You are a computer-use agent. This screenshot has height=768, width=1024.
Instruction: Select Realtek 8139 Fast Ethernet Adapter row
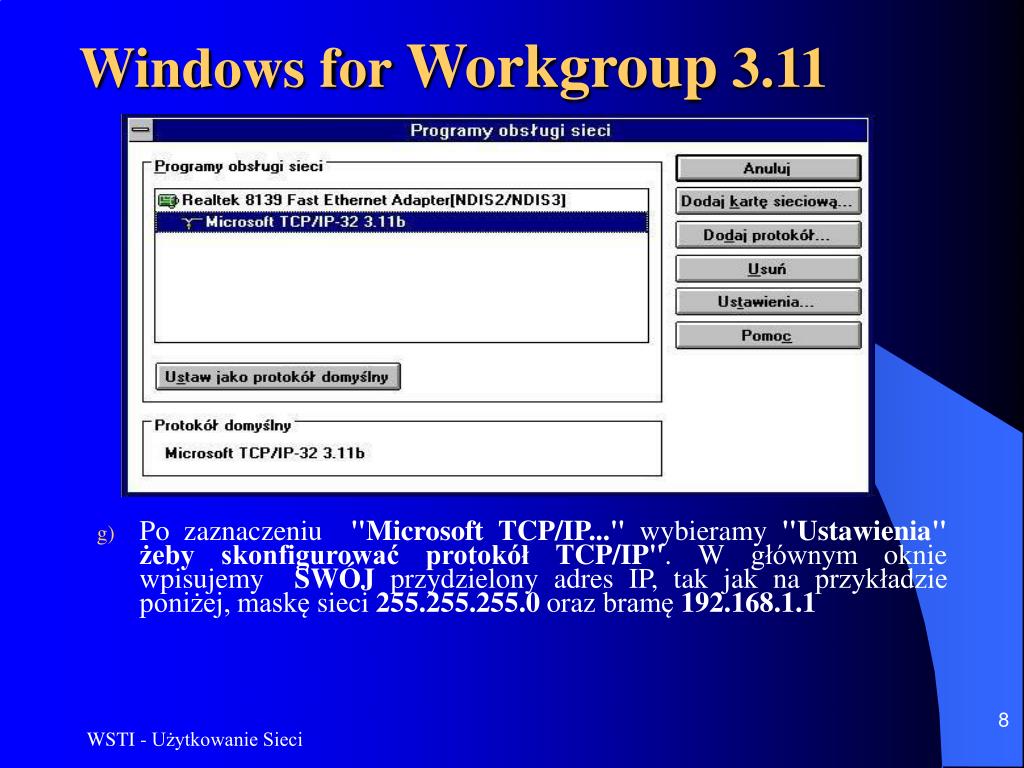[x=402, y=200]
